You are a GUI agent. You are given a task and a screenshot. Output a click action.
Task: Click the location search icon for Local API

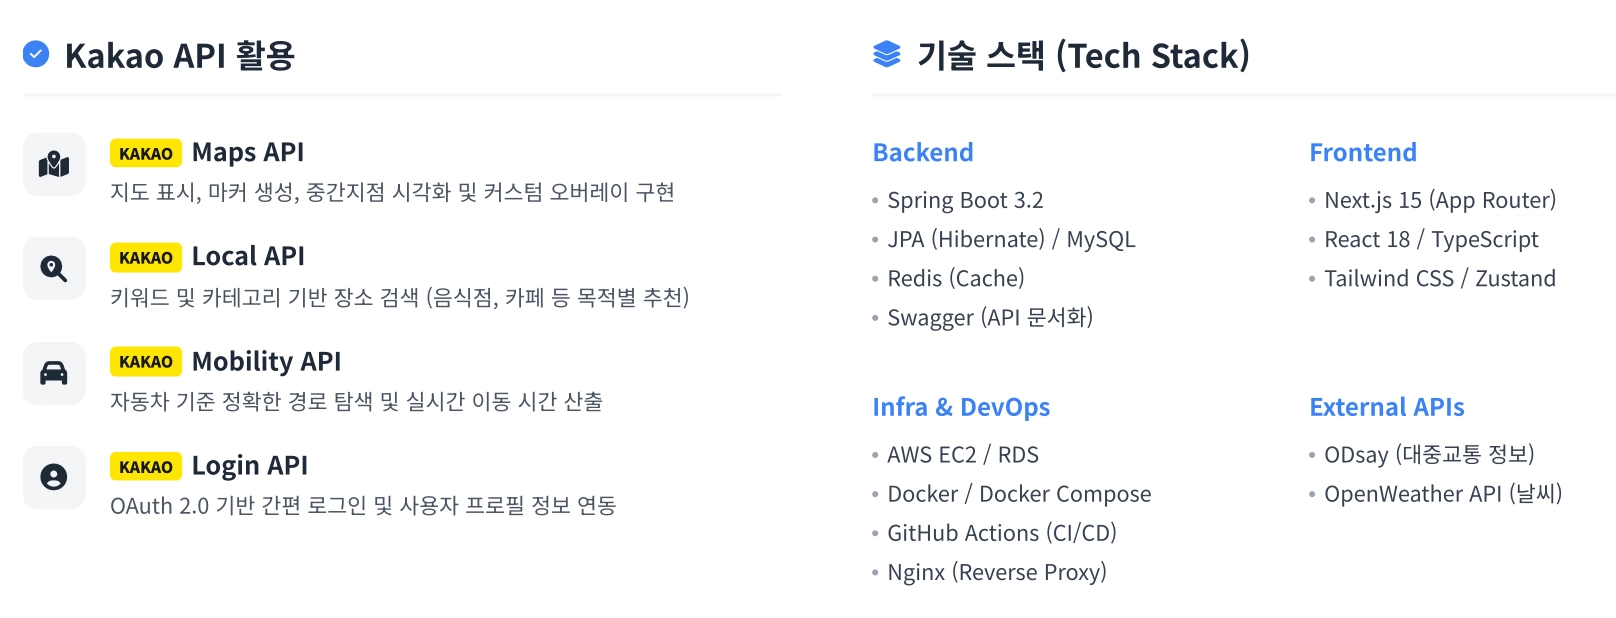pyautogui.click(x=54, y=268)
